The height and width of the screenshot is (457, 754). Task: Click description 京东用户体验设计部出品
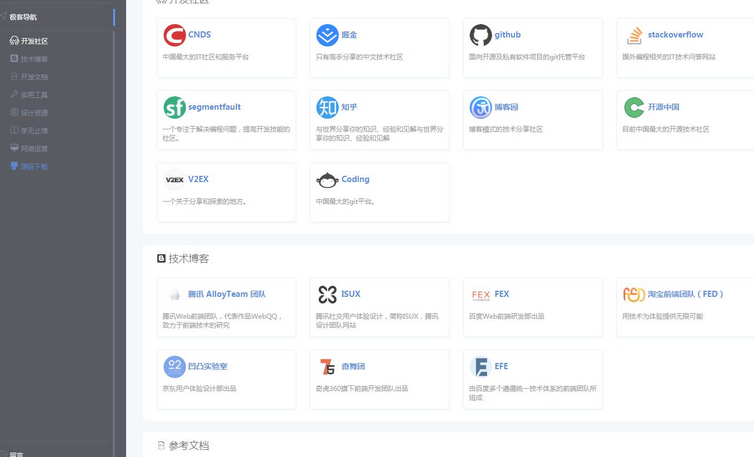(199, 388)
